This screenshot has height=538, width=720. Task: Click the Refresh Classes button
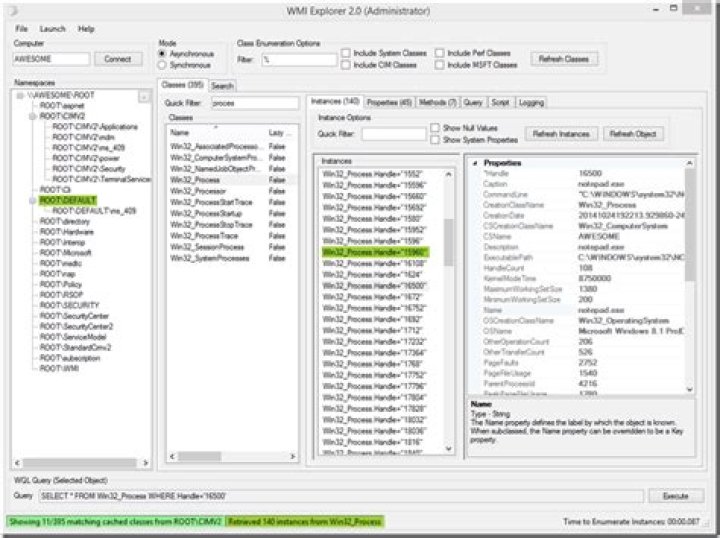point(564,59)
